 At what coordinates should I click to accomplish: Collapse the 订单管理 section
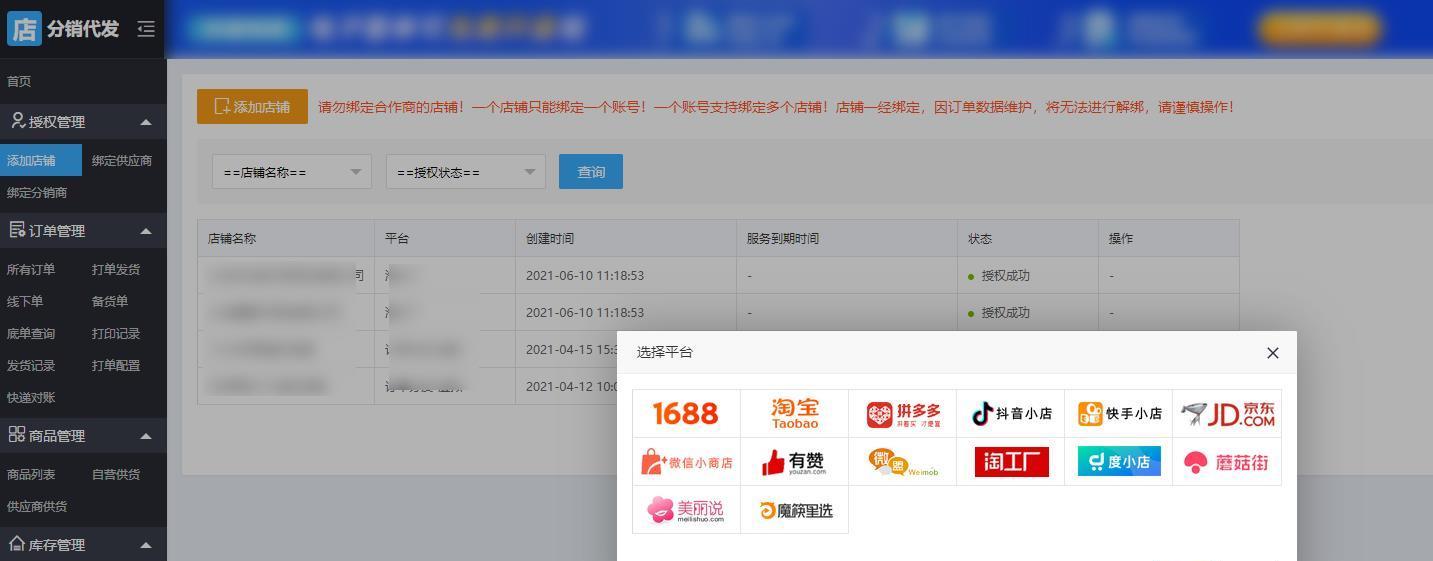coord(146,231)
